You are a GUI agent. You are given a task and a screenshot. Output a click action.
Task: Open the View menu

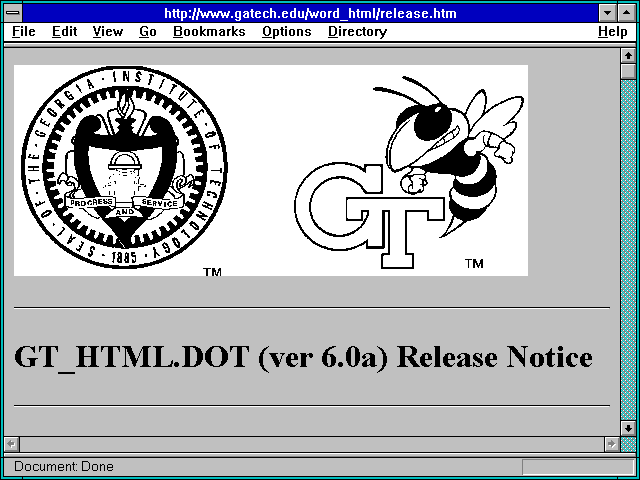108,32
